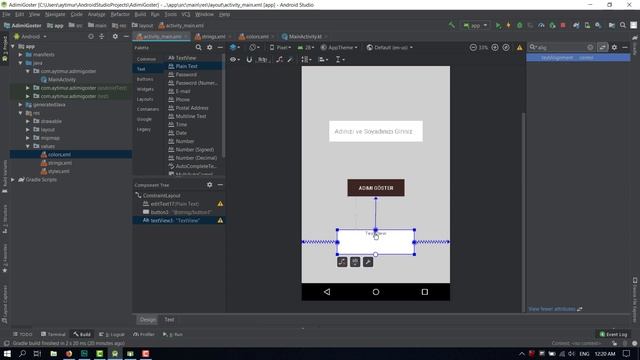640x360 pixels.
Task: Expand Gradle Scripts node
Action: coord(13,180)
